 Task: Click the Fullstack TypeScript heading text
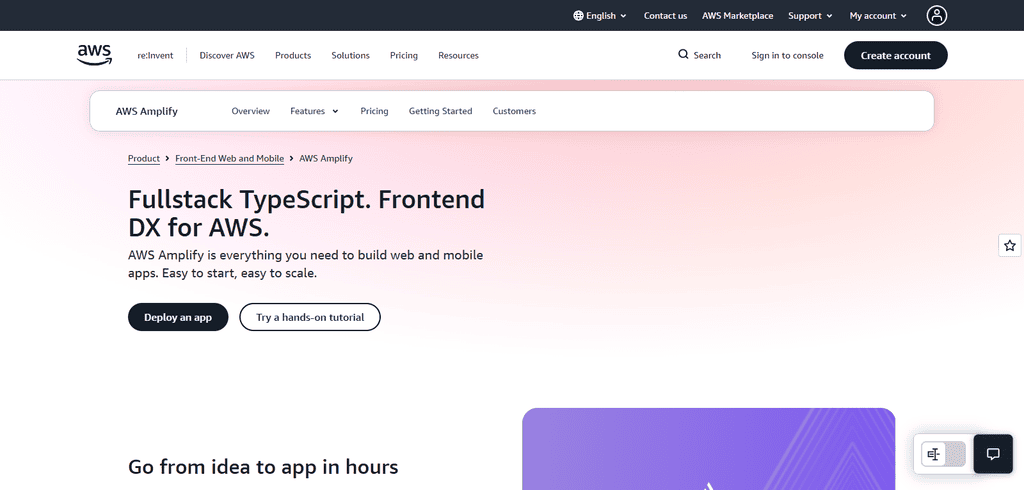tap(306, 213)
